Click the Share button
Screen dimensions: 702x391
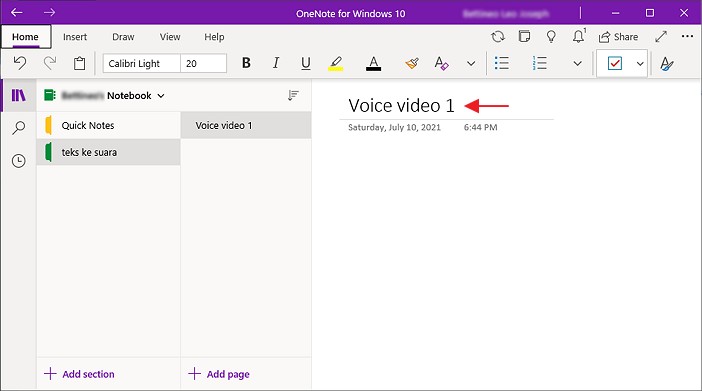(618, 37)
